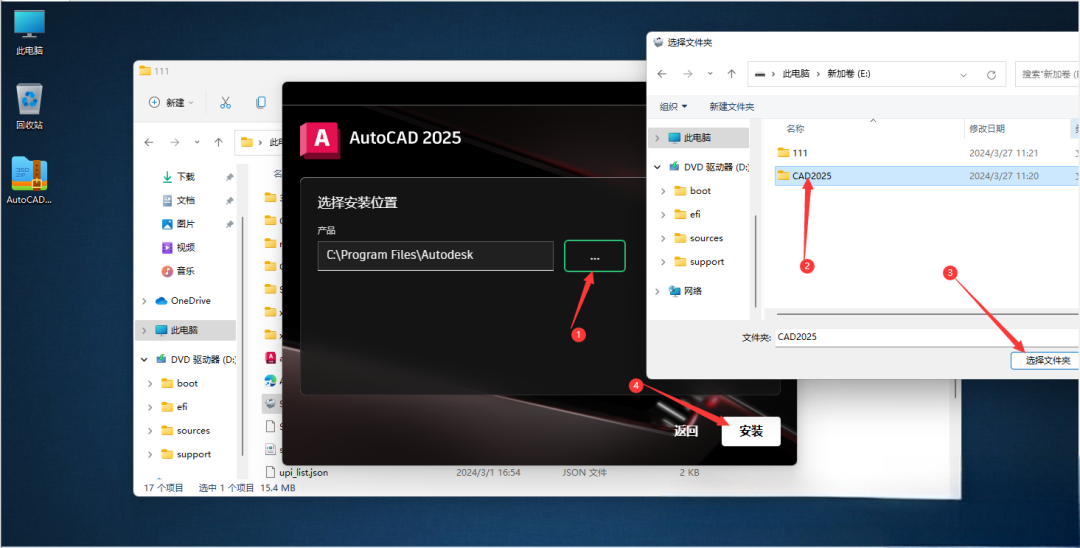Go forward in Explorer 111 window
Image resolution: width=1080 pixels, height=548 pixels.
click(174, 143)
